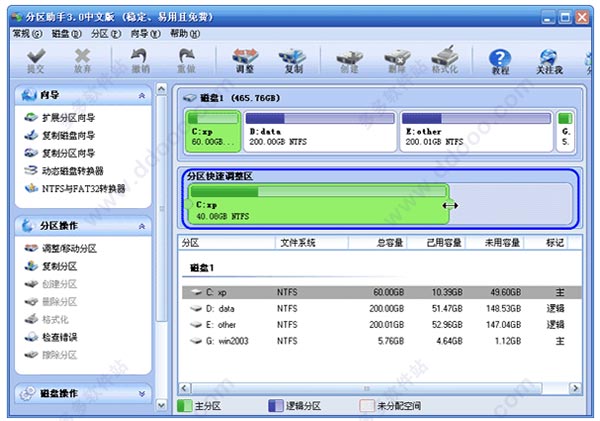Click the left resize handle of C:xp slider

(188, 204)
